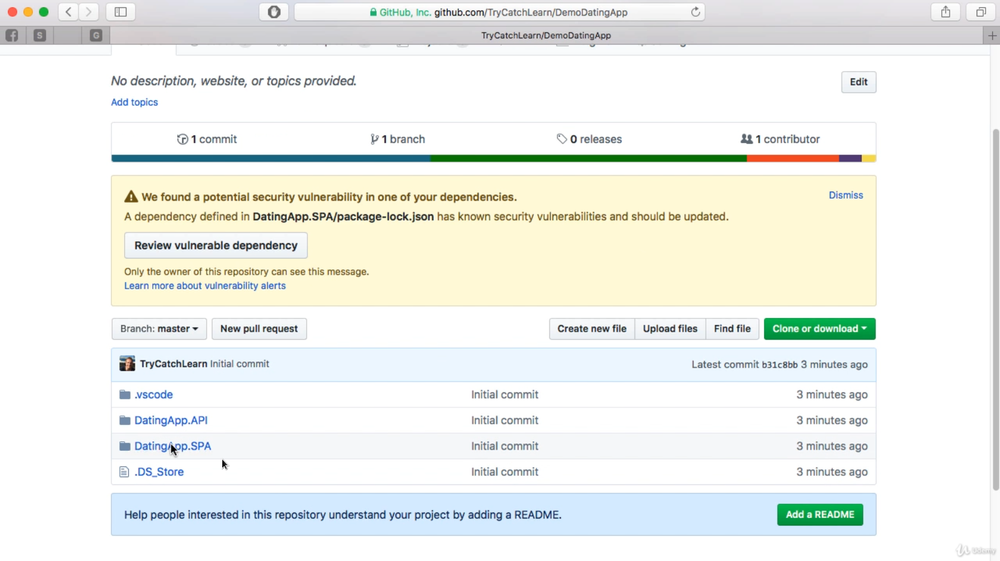Click the Add a README button
Image resolution: width=1000 pixels, height=561 pixels.
tap(820, 514)
